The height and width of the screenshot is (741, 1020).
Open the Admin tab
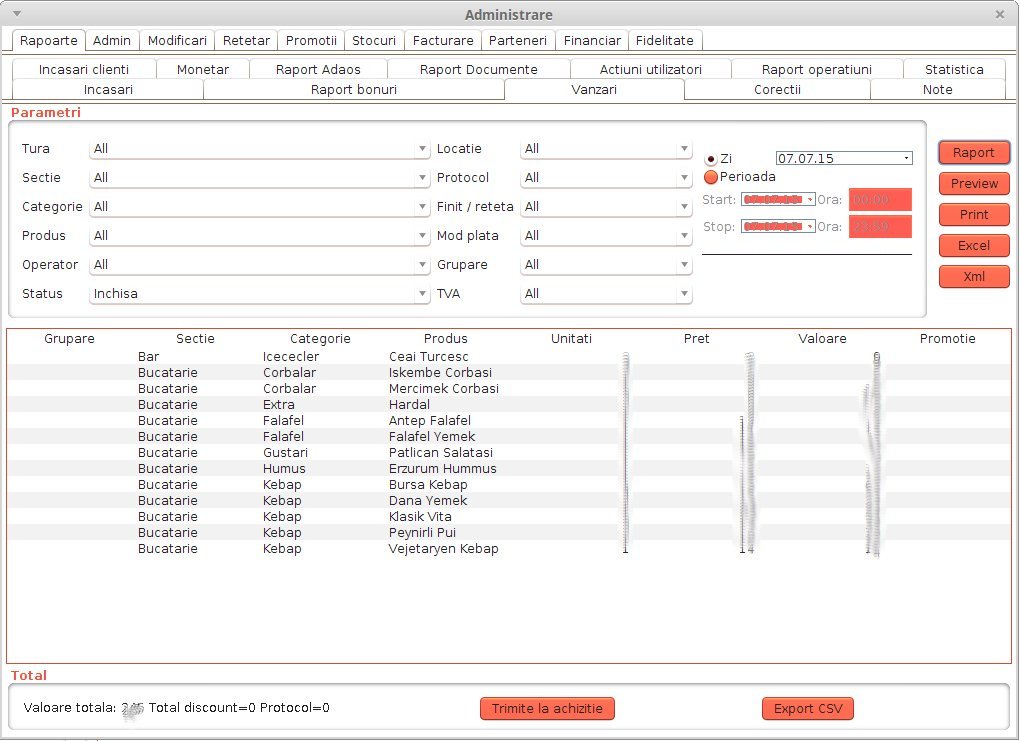tap(112, 40)
